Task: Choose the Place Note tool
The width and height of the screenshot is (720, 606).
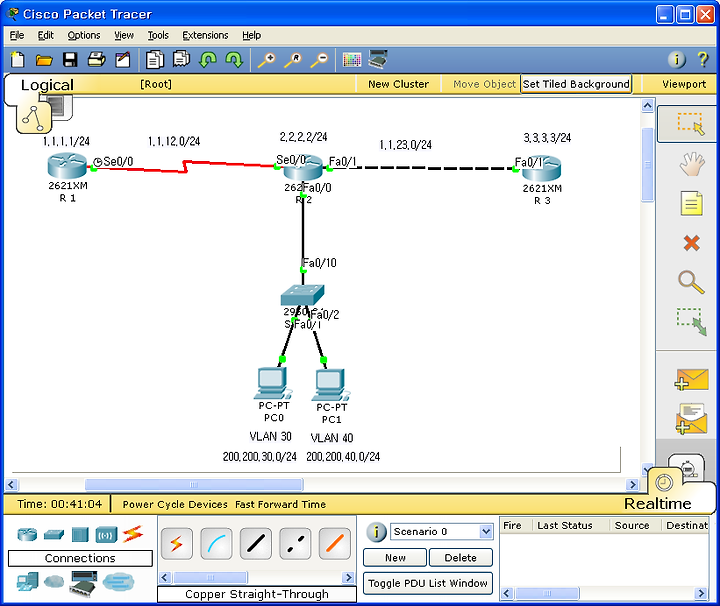Action: 692,203
